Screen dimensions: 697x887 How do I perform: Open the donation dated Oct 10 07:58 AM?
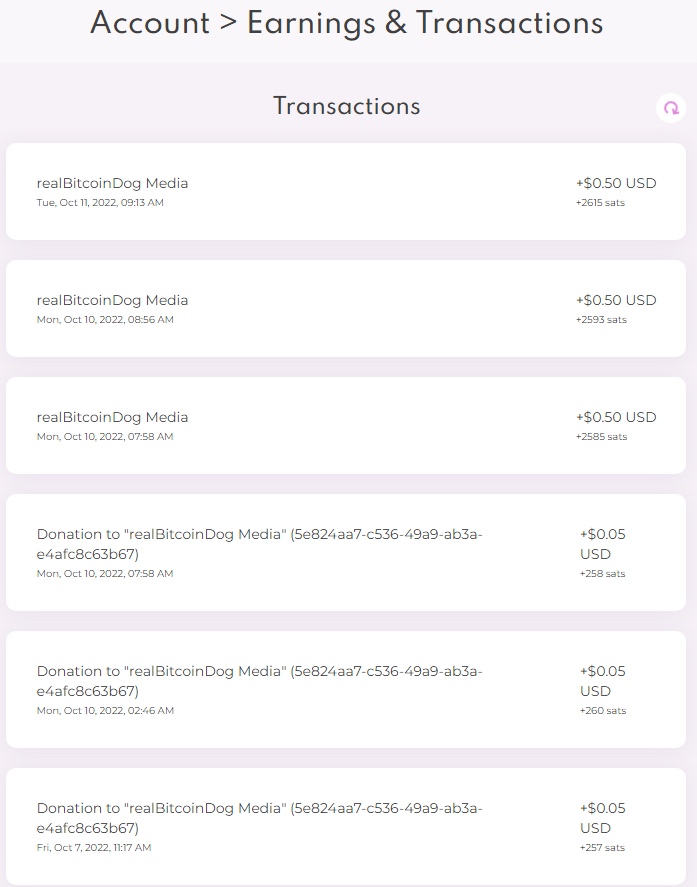coord(346,552)
